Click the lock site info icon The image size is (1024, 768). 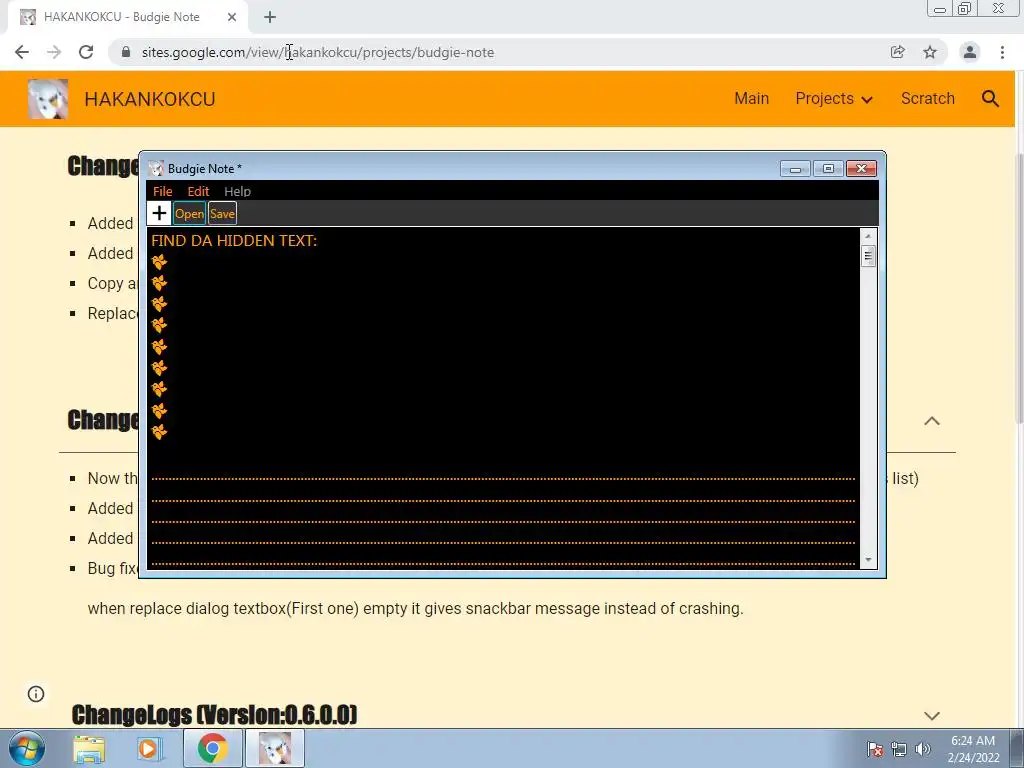click(126, 52)
